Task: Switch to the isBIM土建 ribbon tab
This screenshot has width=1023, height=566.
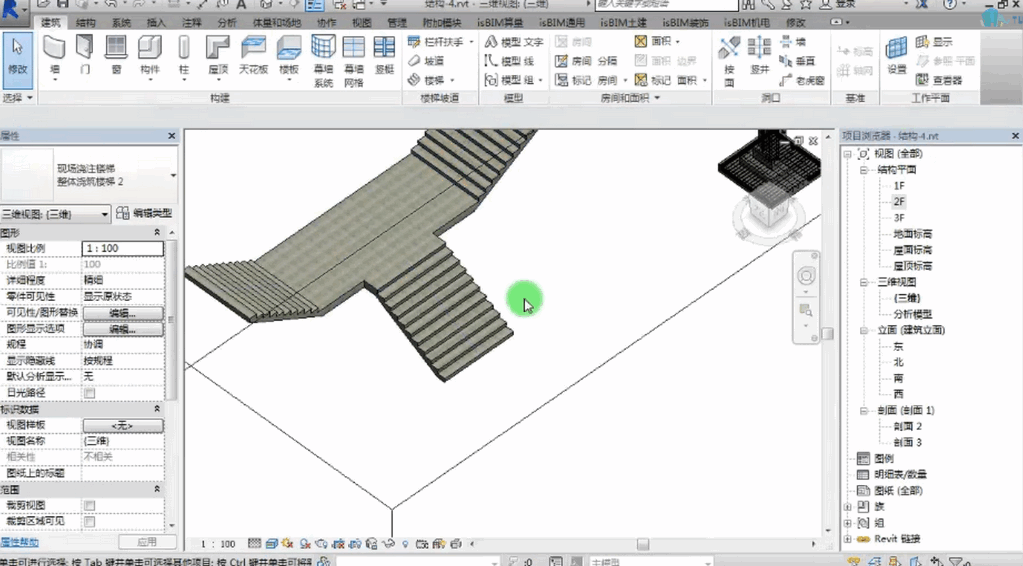Action: (x=624, y=22)
